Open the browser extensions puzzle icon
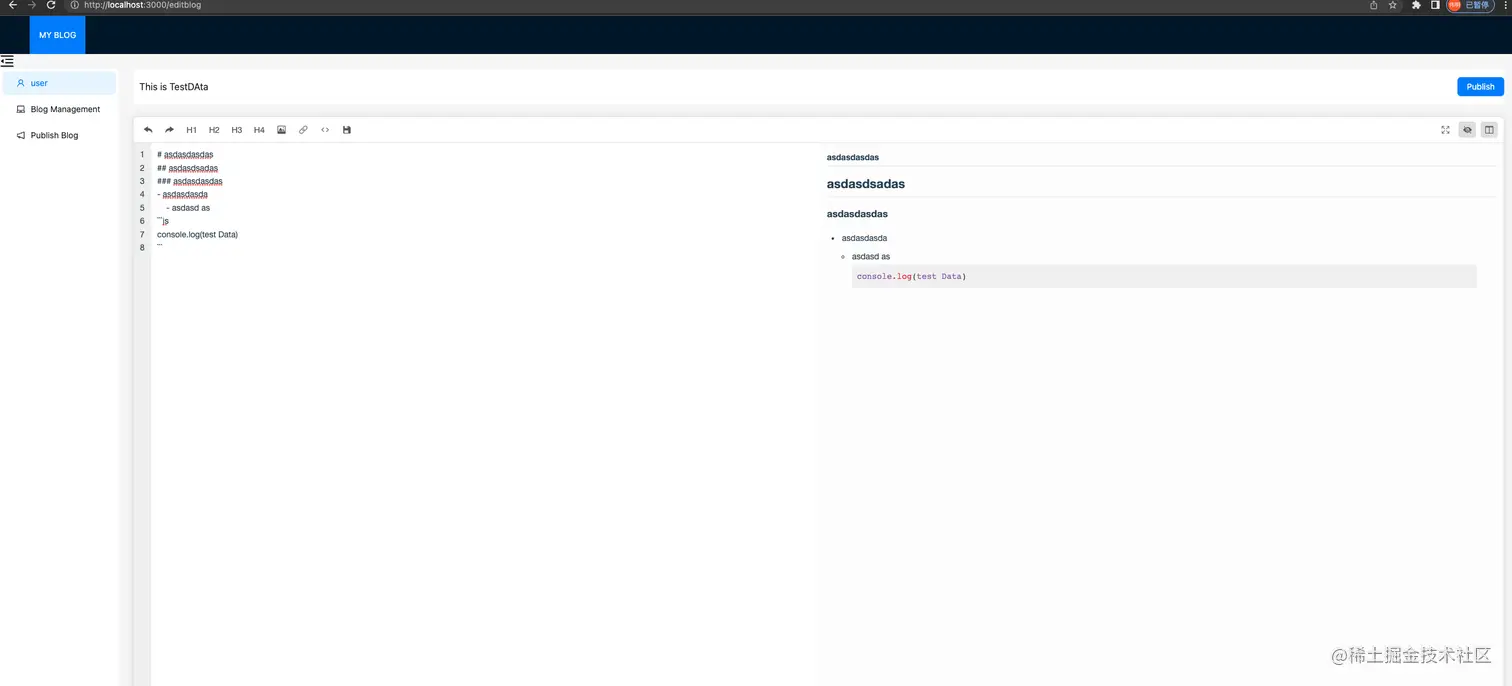 (x=1416, y=5)
